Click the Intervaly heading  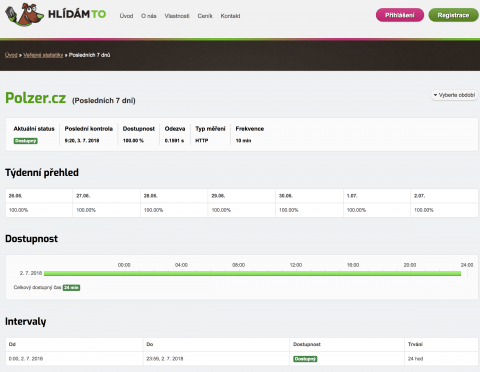(x=26, y=322)
